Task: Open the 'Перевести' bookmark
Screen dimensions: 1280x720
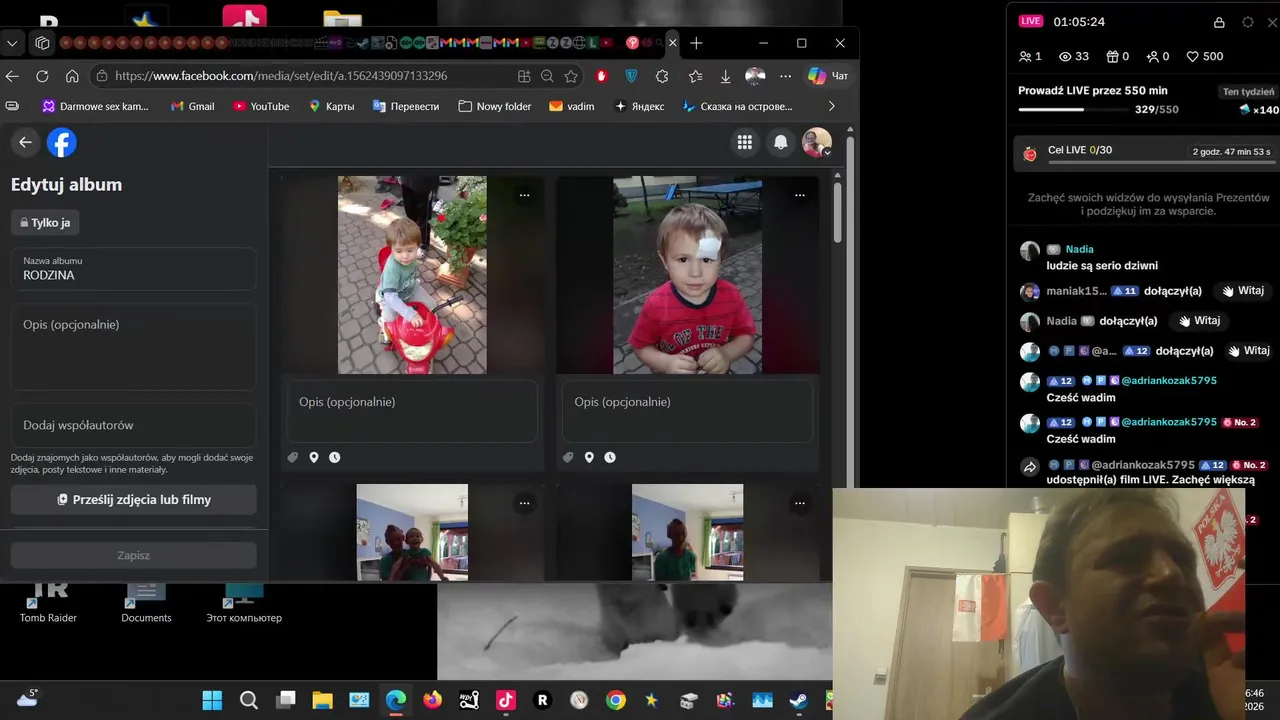Action: click(406, 106)
